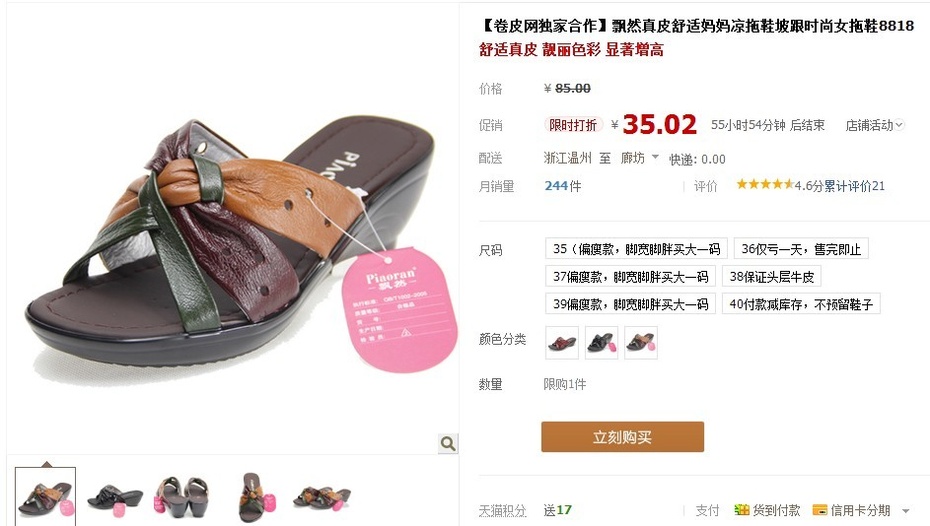Viewport: 930px width, 526px height.
Task: Click the 限时打折 promotion tag
Action: [572, 125]
